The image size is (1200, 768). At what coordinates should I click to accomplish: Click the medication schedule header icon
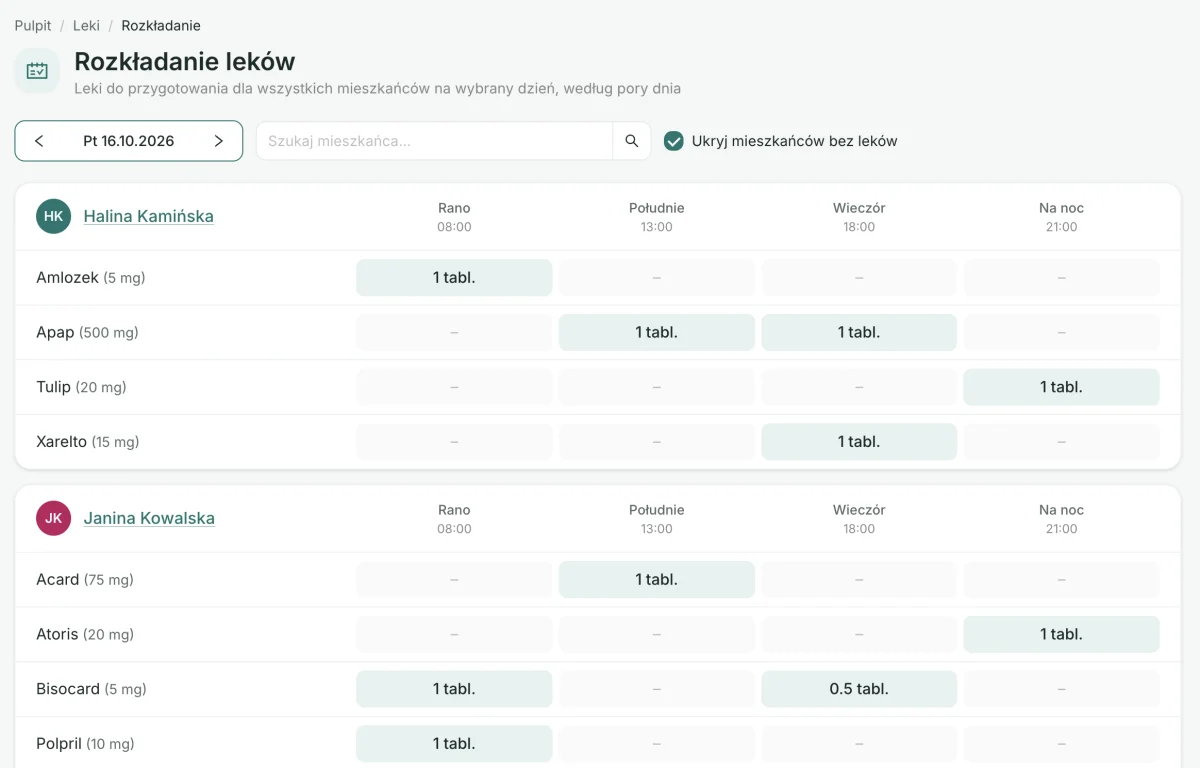(37, 71)
